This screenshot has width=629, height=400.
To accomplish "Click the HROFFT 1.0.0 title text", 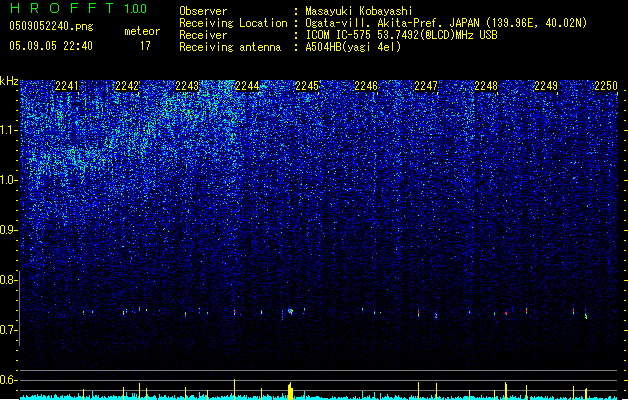I will coord(78,8).
